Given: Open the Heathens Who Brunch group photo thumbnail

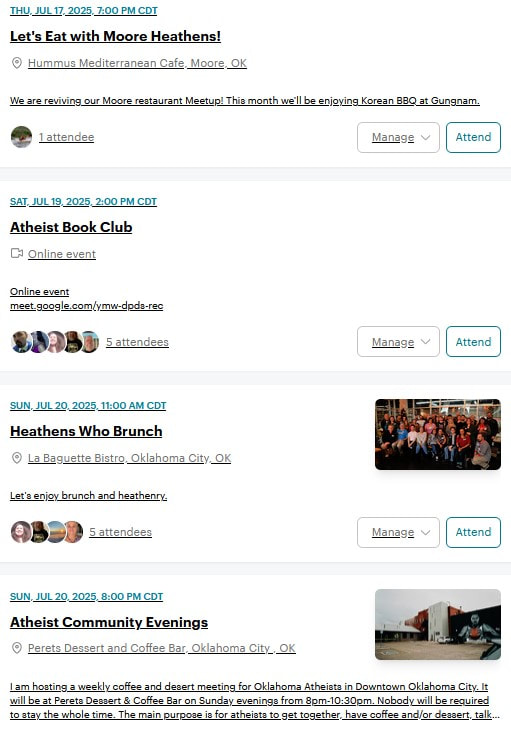Looking at the screenshot, I should (x=438, y=434).
